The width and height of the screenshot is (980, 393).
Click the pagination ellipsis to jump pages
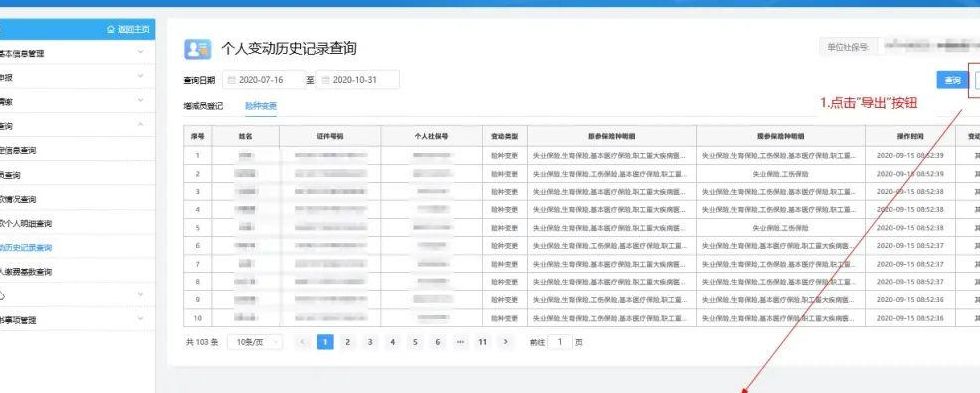pos(460,342)
